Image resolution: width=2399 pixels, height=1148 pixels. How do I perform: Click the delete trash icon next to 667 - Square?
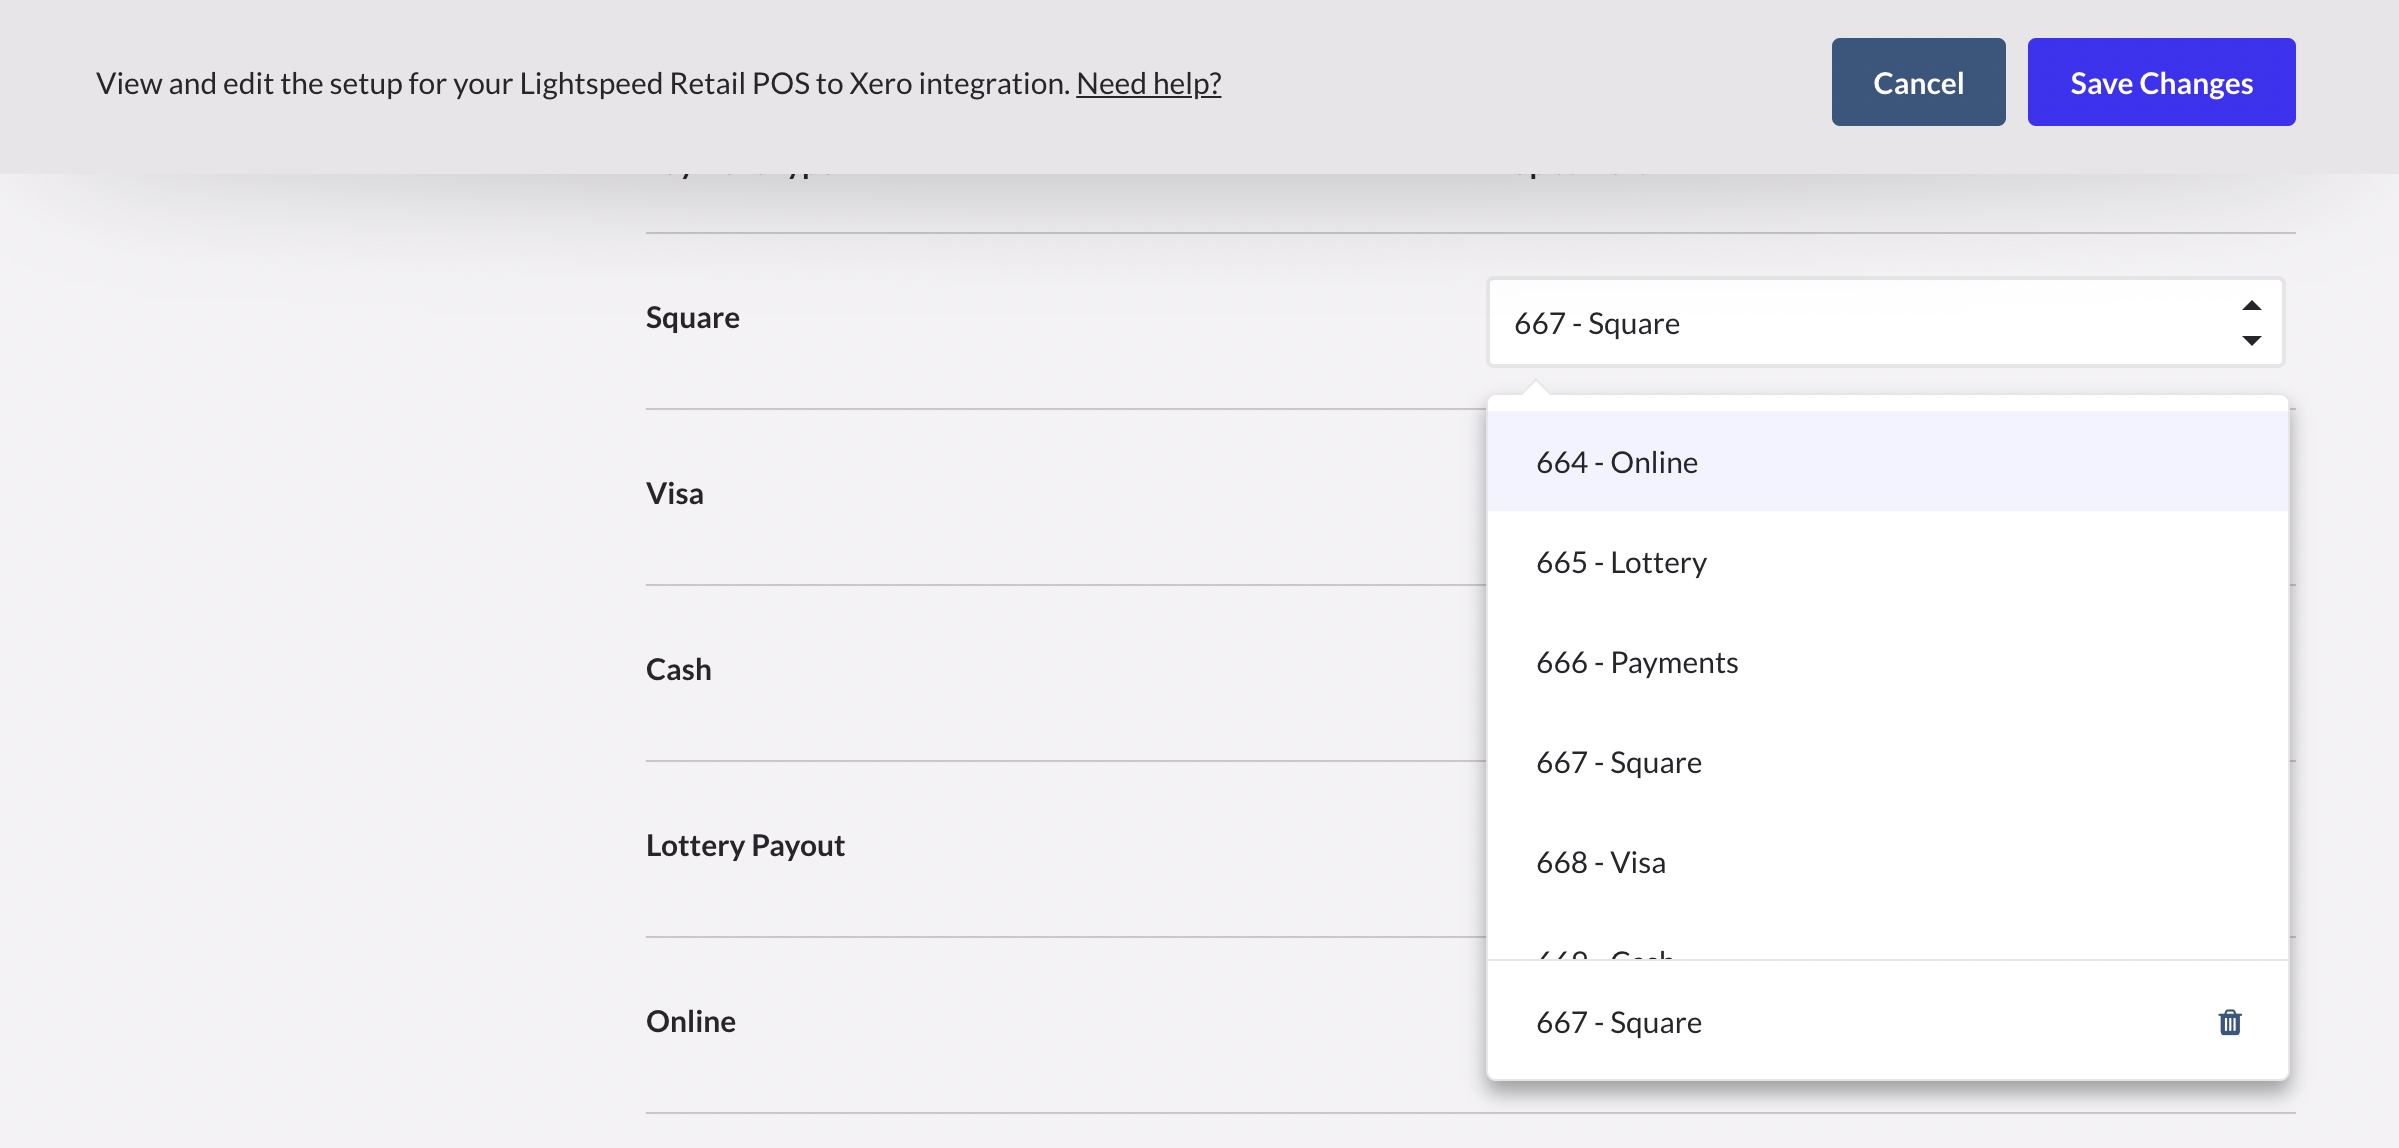point(2230,1022)
